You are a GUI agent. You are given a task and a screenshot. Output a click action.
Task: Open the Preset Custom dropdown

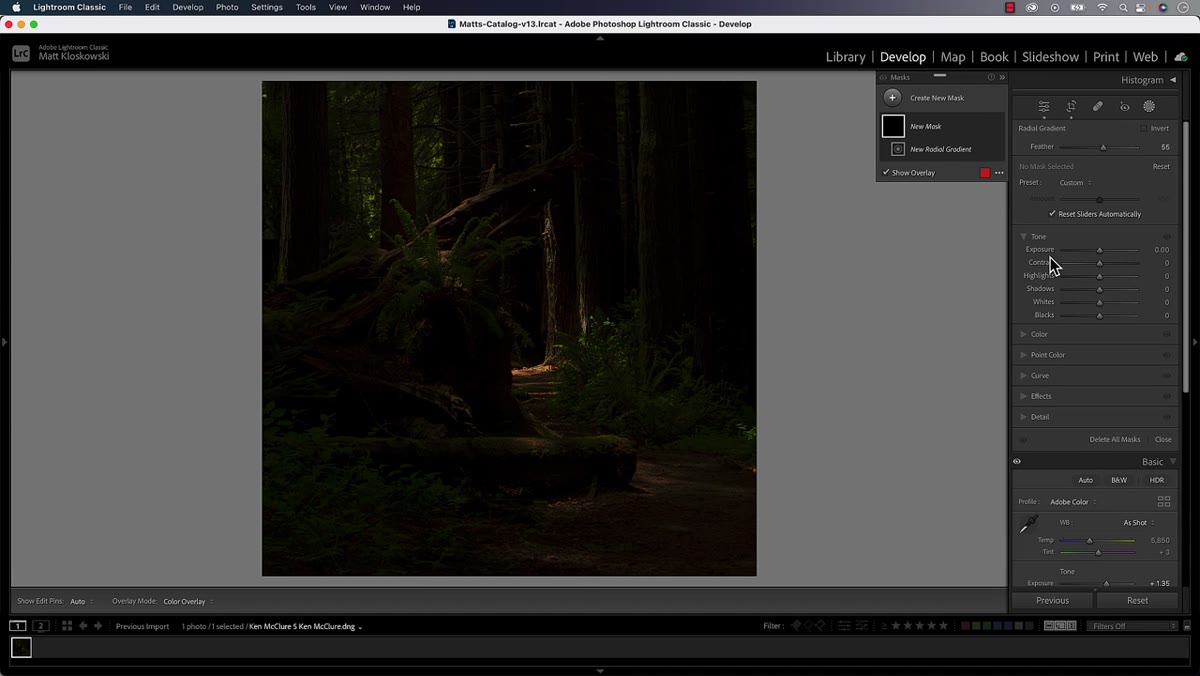click(x=1075, y=183)
